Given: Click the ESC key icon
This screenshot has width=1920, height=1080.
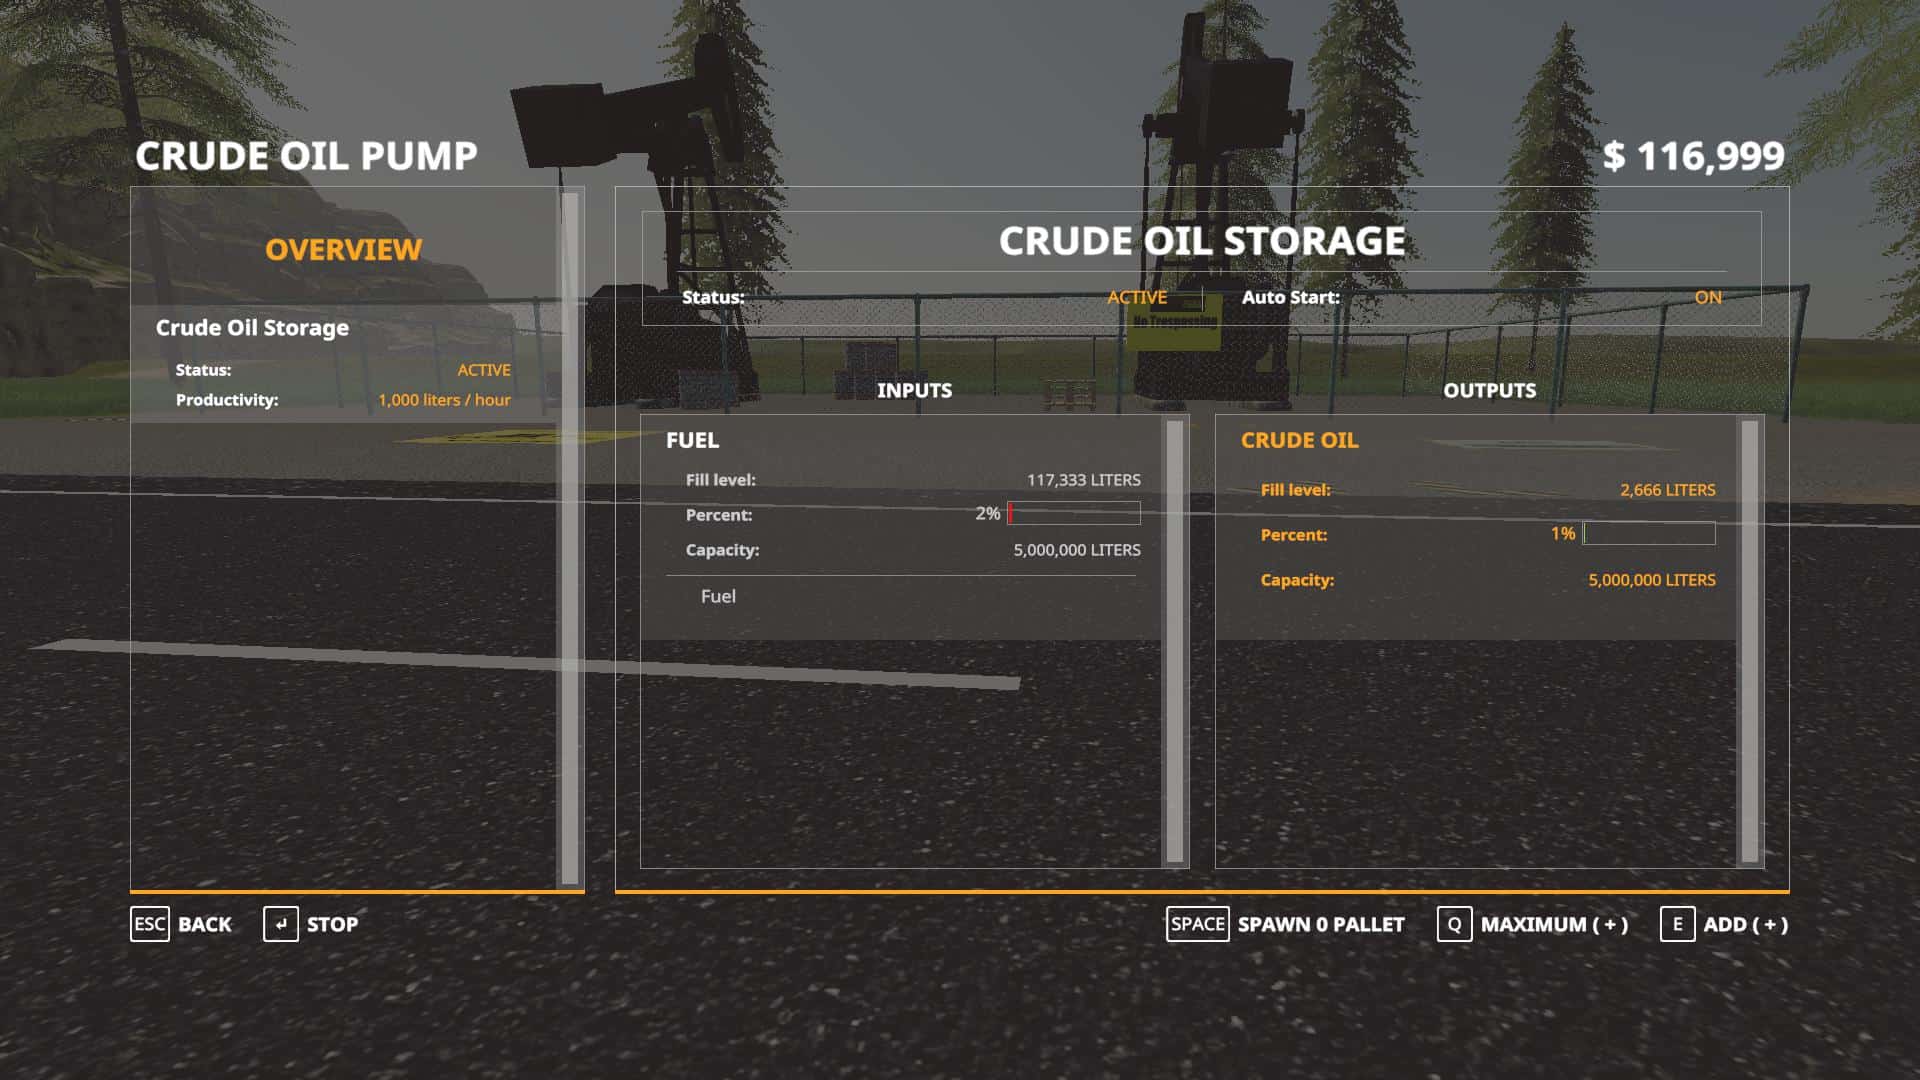Looking at the screenshot, I should 150,924.
